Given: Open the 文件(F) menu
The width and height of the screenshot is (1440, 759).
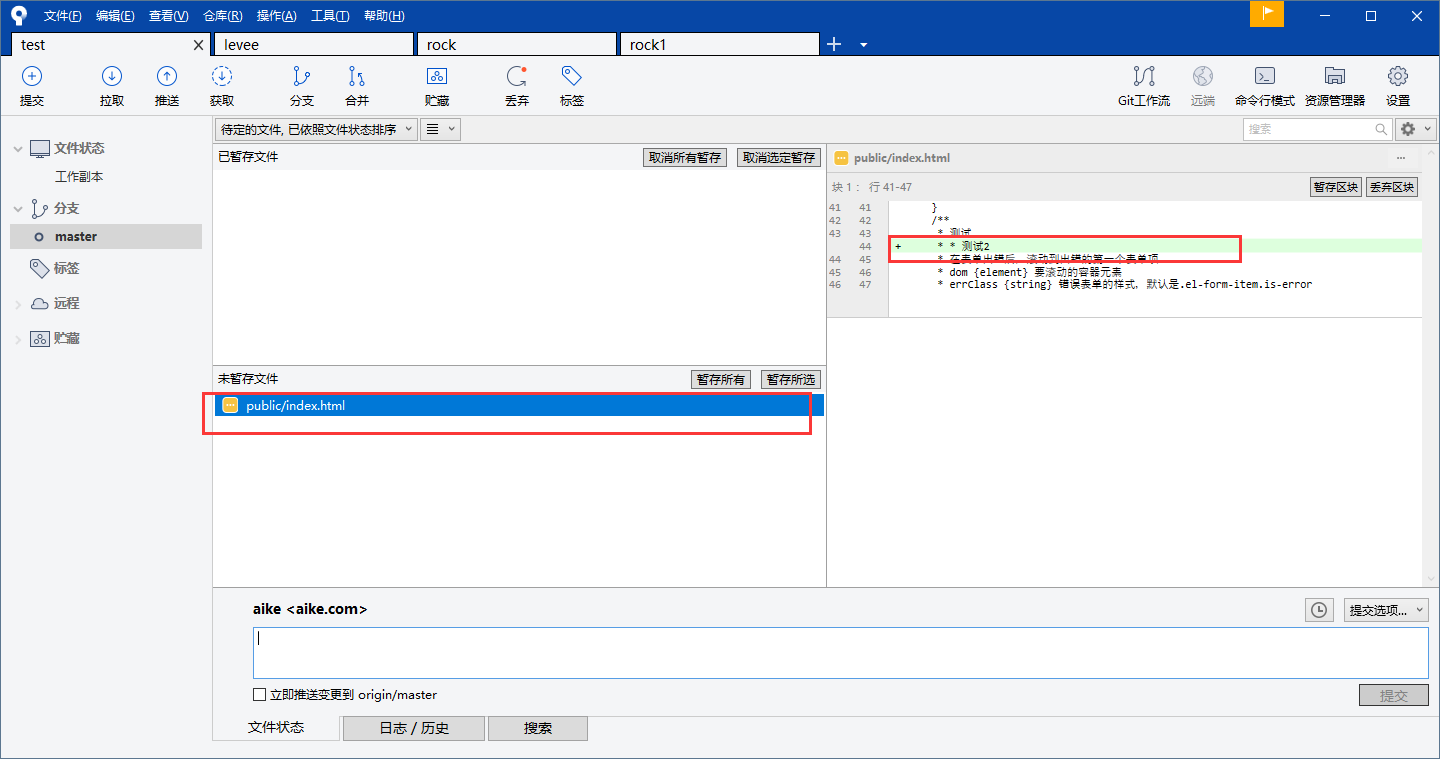Looking at the screenshot, I should [x=63, y=16].
